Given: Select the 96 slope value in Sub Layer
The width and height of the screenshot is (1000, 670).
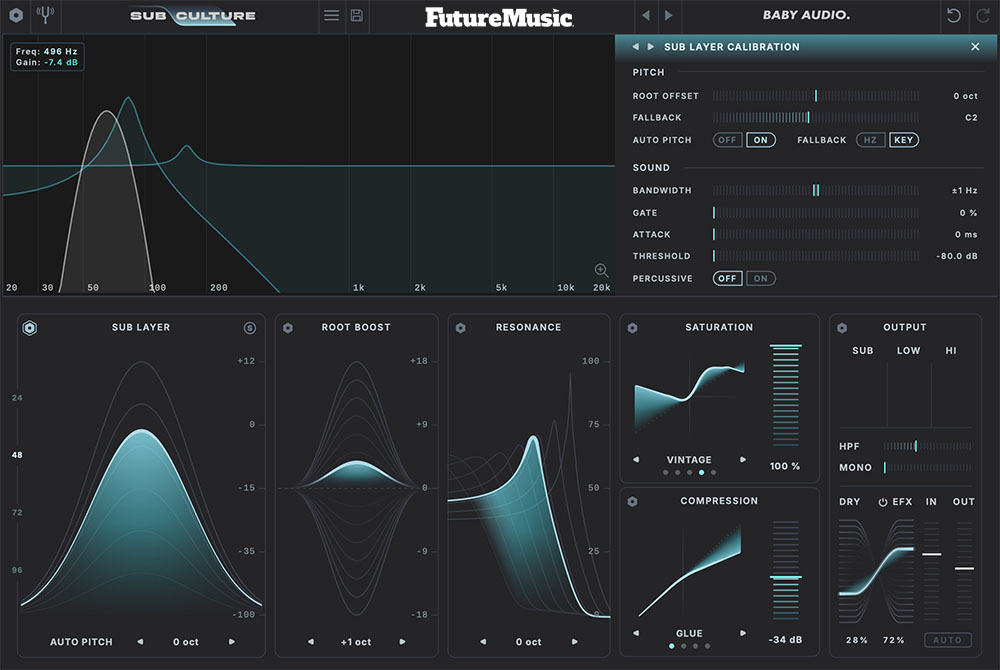Looking at the screenshot, I should 17,570.
